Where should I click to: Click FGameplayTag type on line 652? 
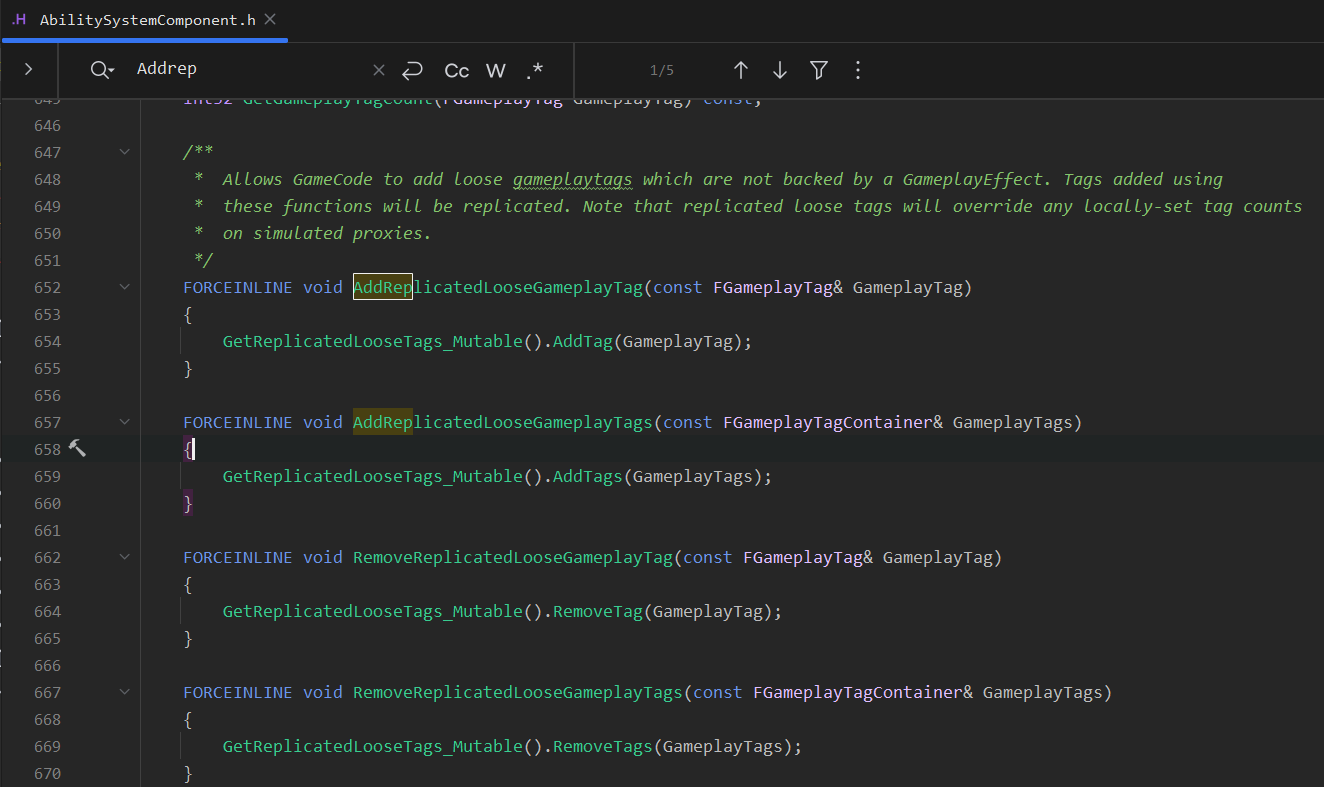773,287
